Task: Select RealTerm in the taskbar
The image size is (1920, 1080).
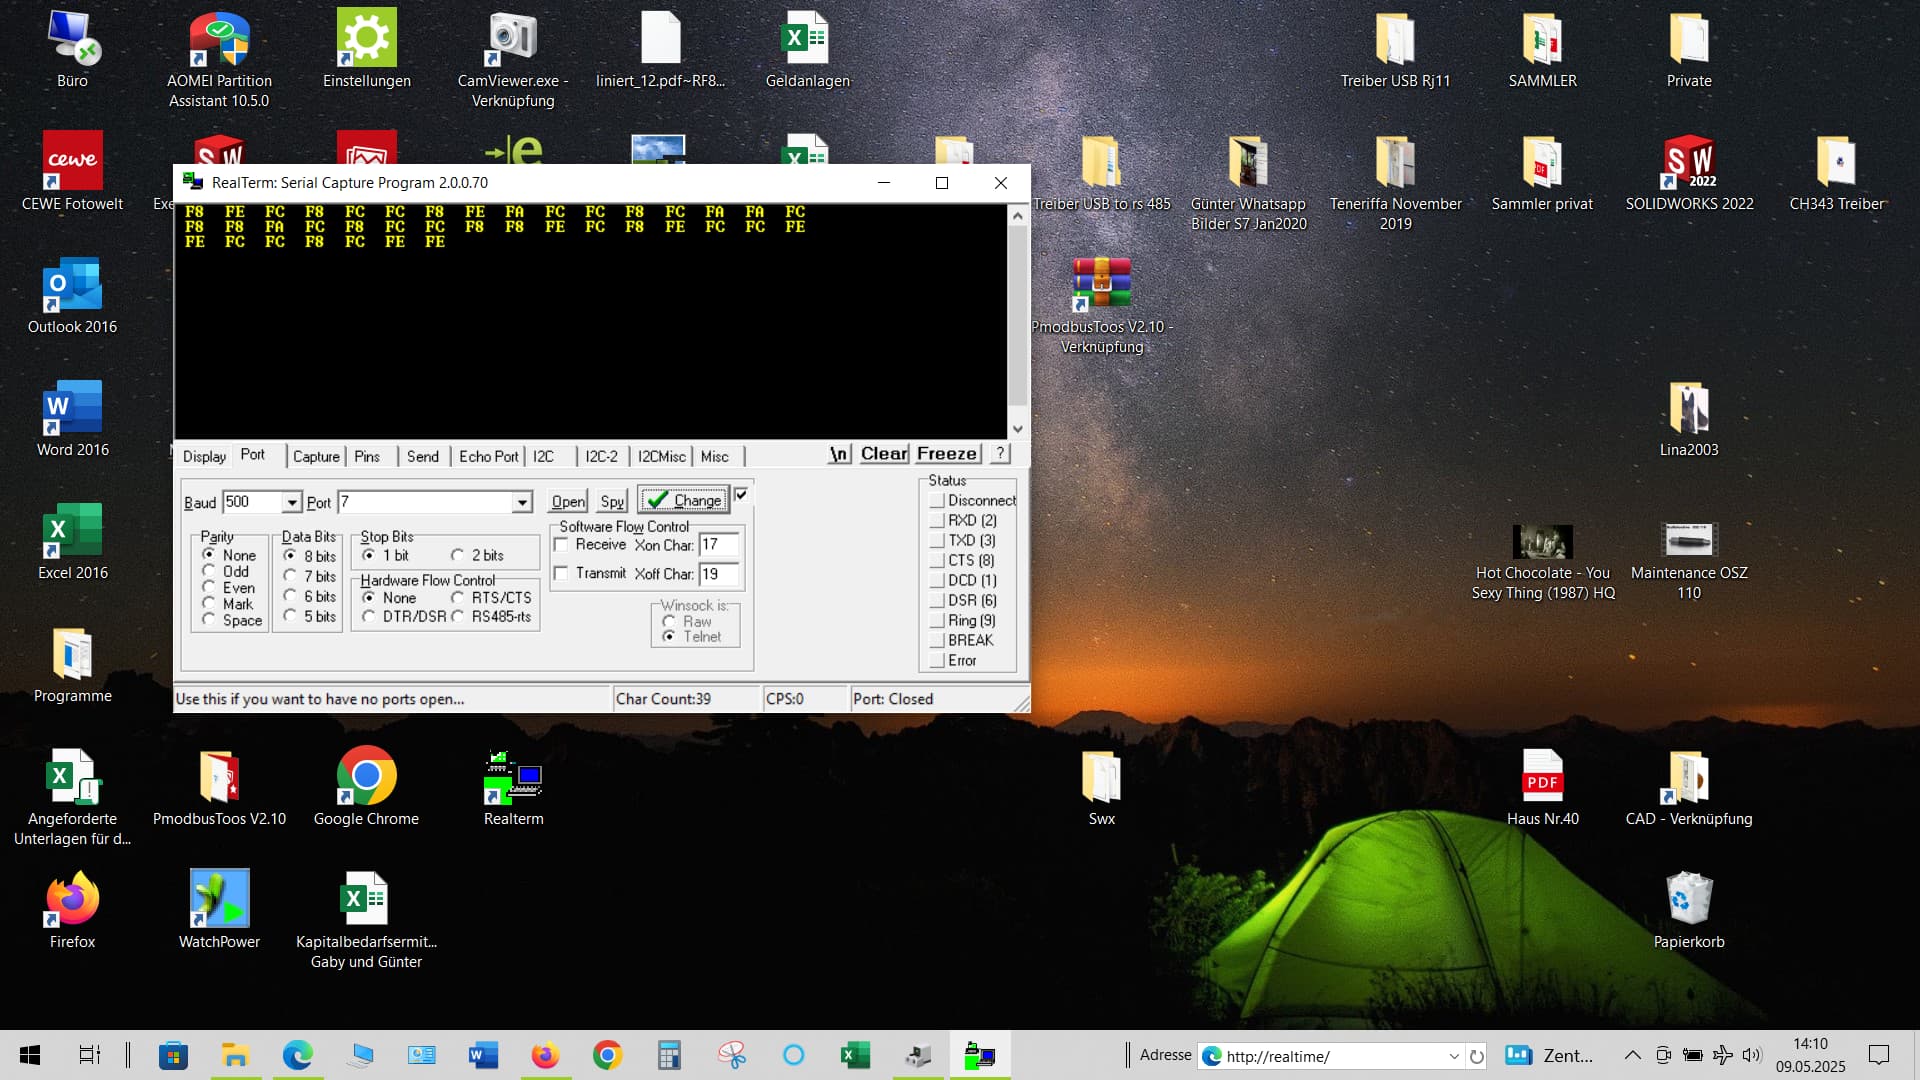Action: coord(979,1055)
